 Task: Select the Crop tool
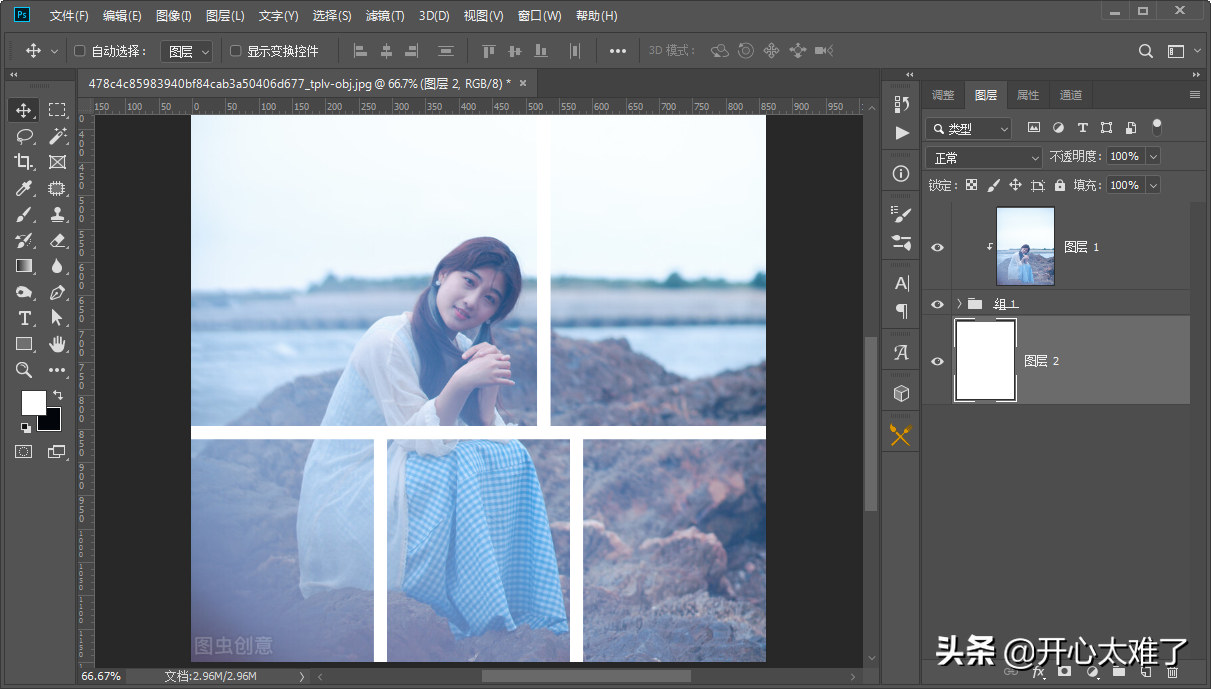pyautogui.click(x=24, y=162)
